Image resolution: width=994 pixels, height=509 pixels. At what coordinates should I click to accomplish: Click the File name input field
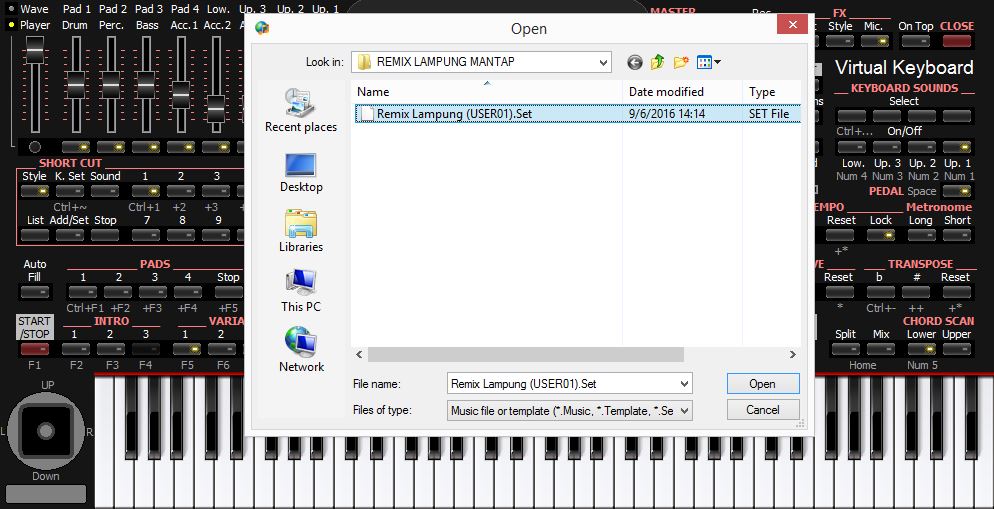[562, 383]
